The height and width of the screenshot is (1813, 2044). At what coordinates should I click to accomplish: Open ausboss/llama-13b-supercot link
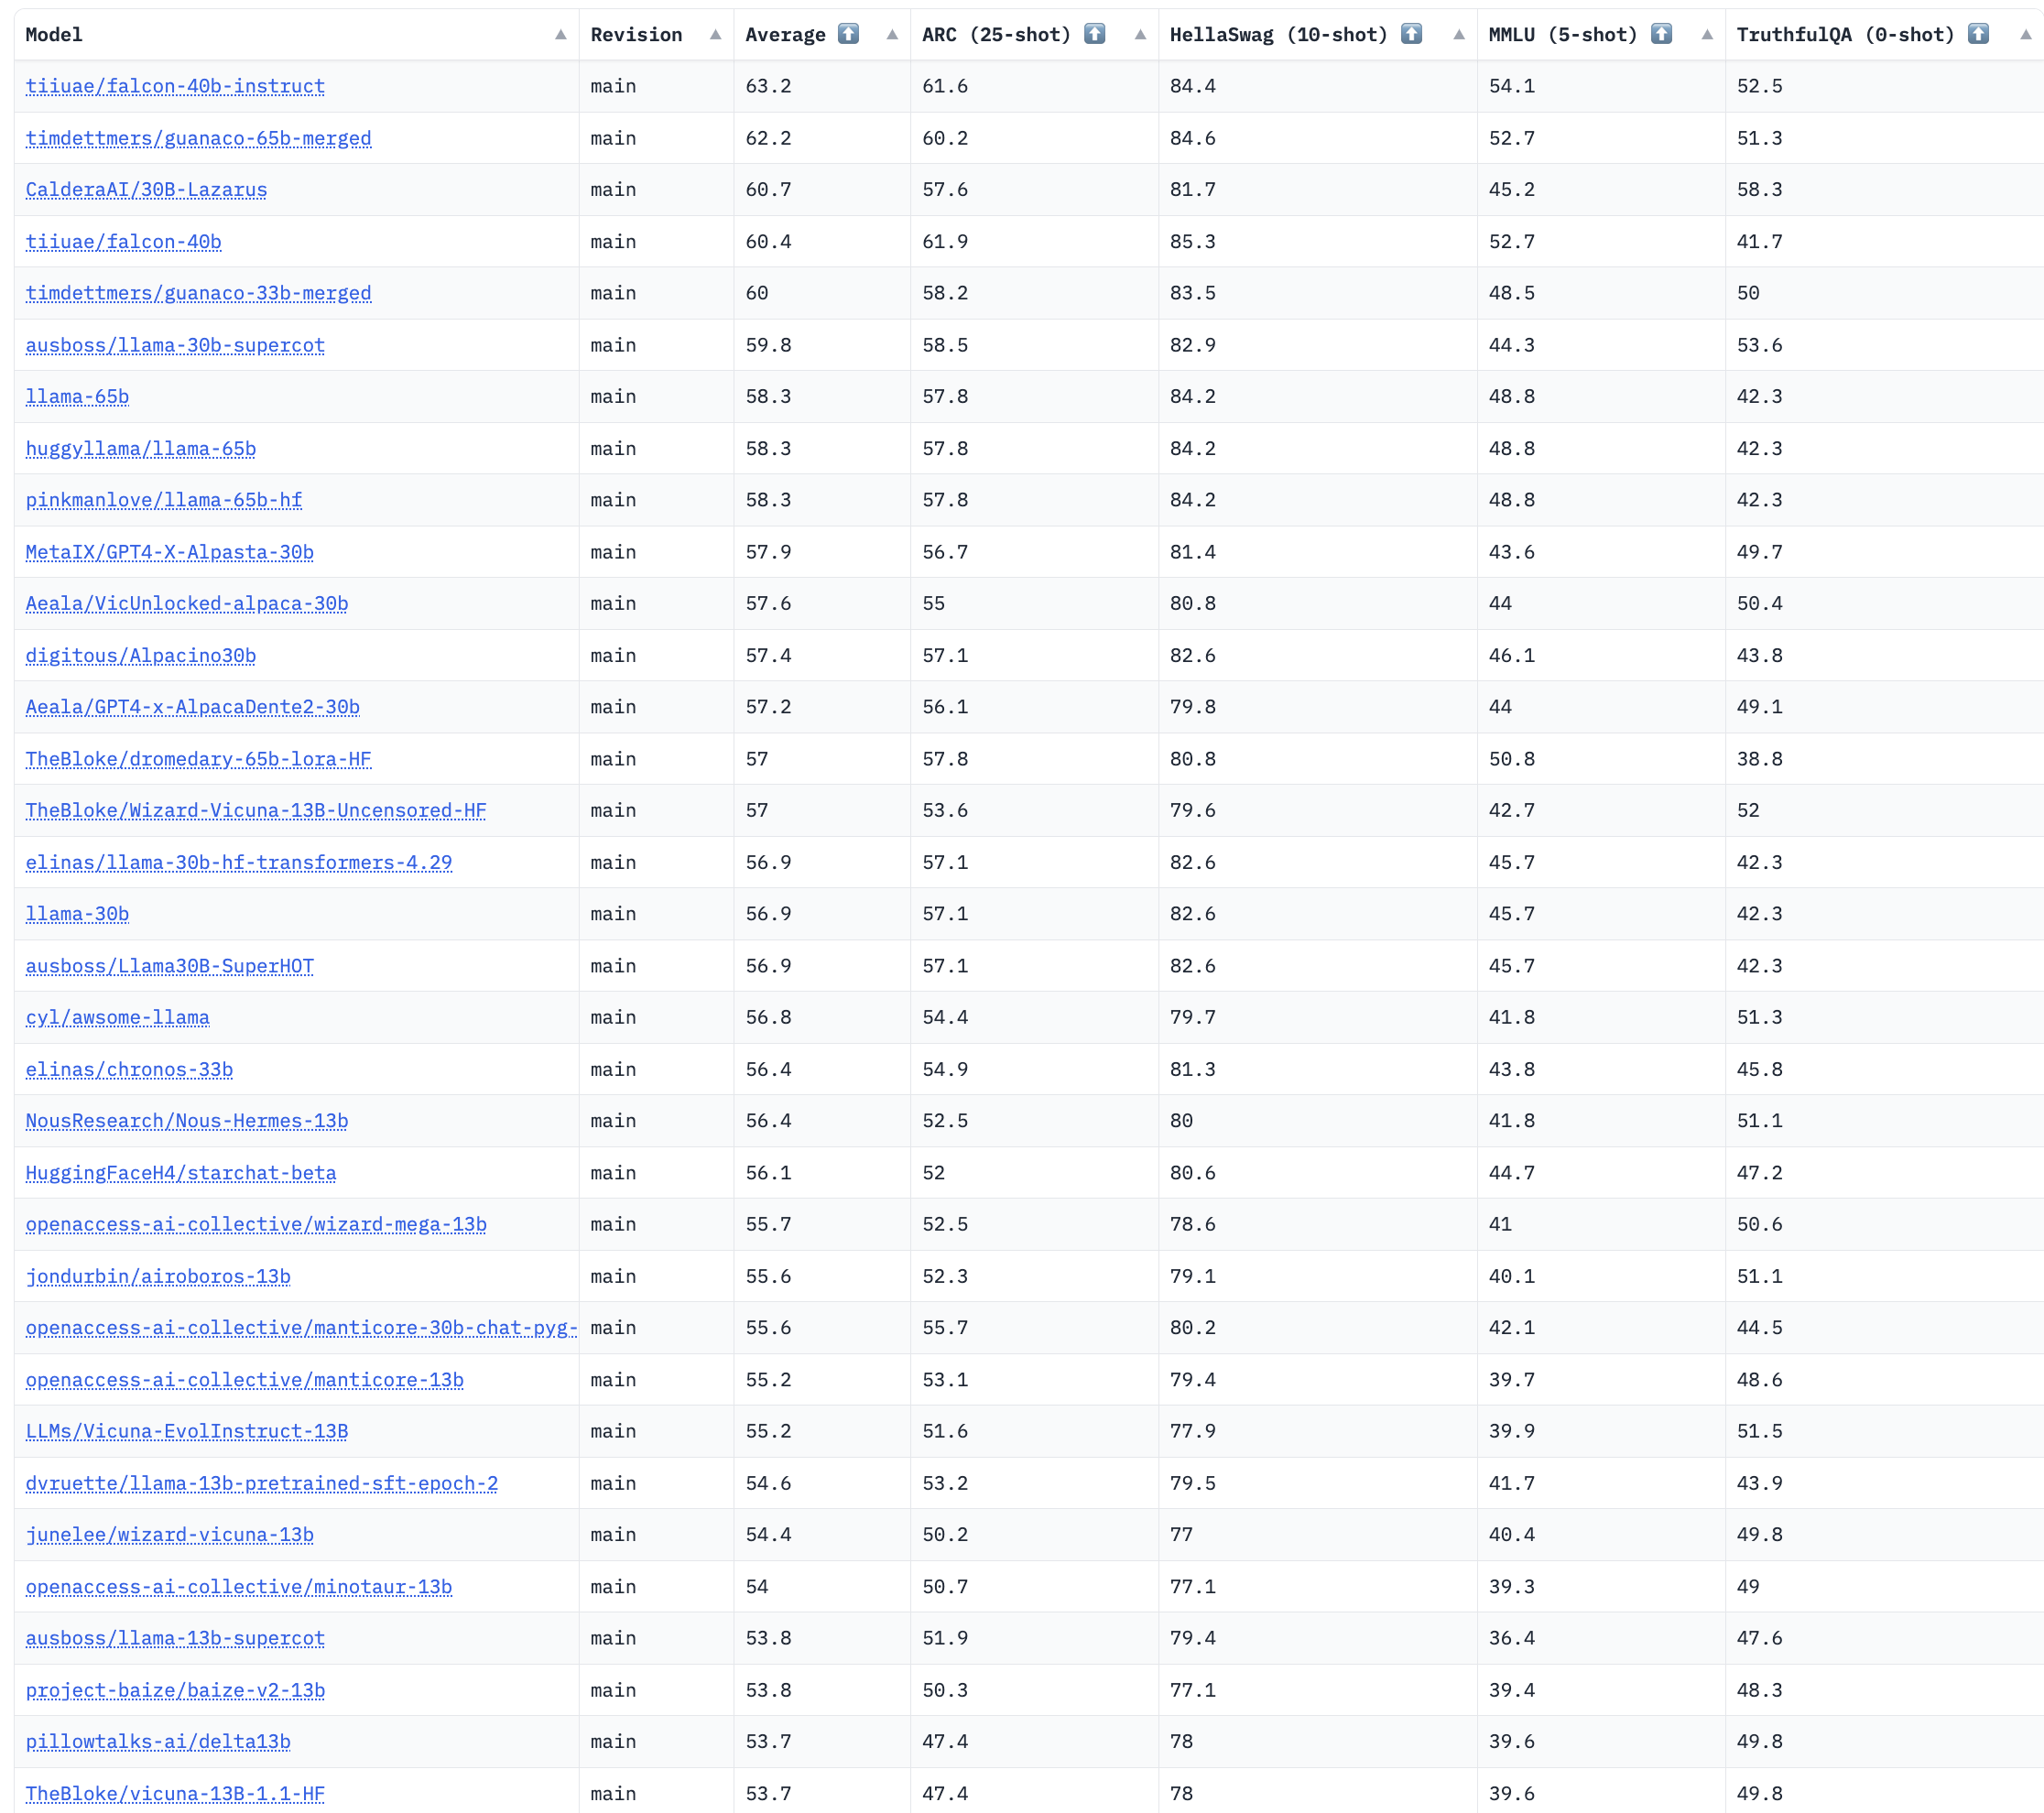[x=175, y=1639]
